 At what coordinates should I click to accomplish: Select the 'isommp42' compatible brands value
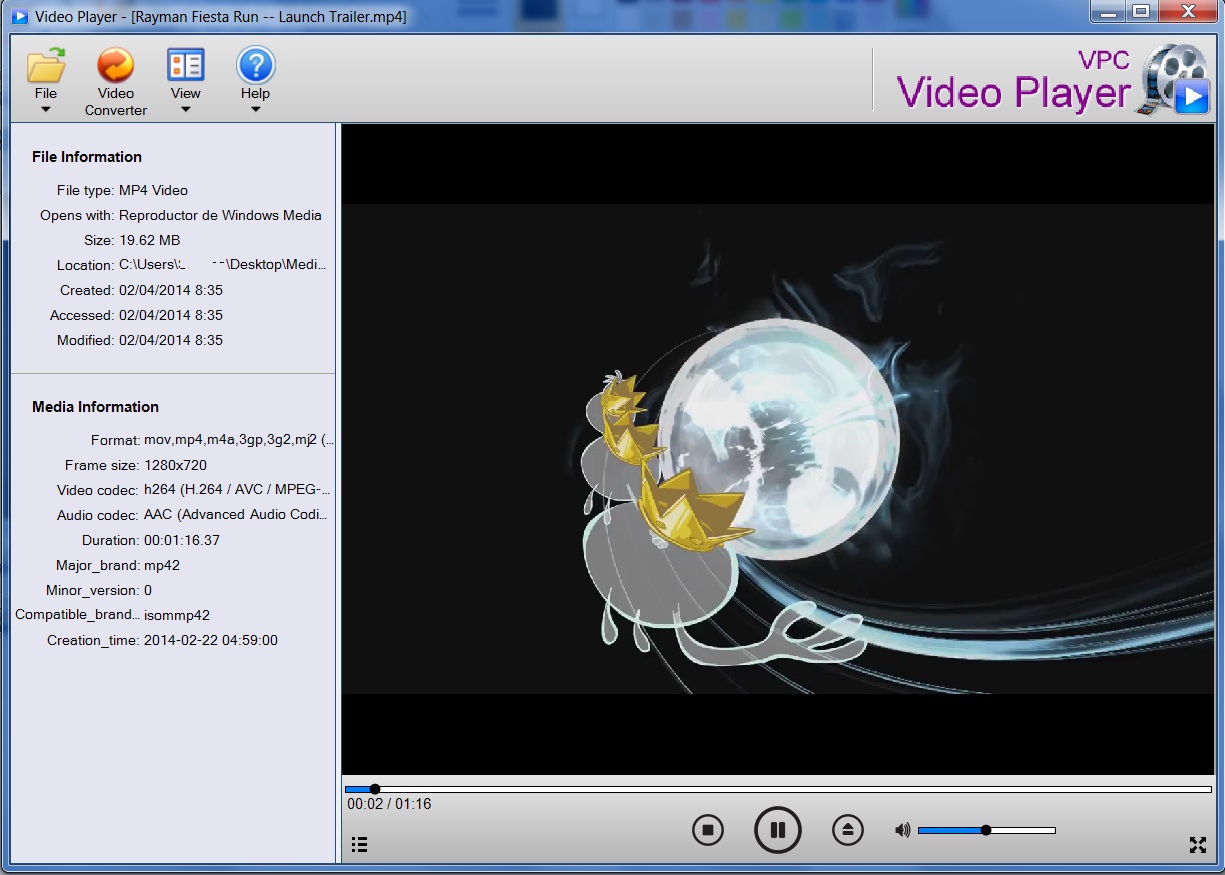point(177,615)
